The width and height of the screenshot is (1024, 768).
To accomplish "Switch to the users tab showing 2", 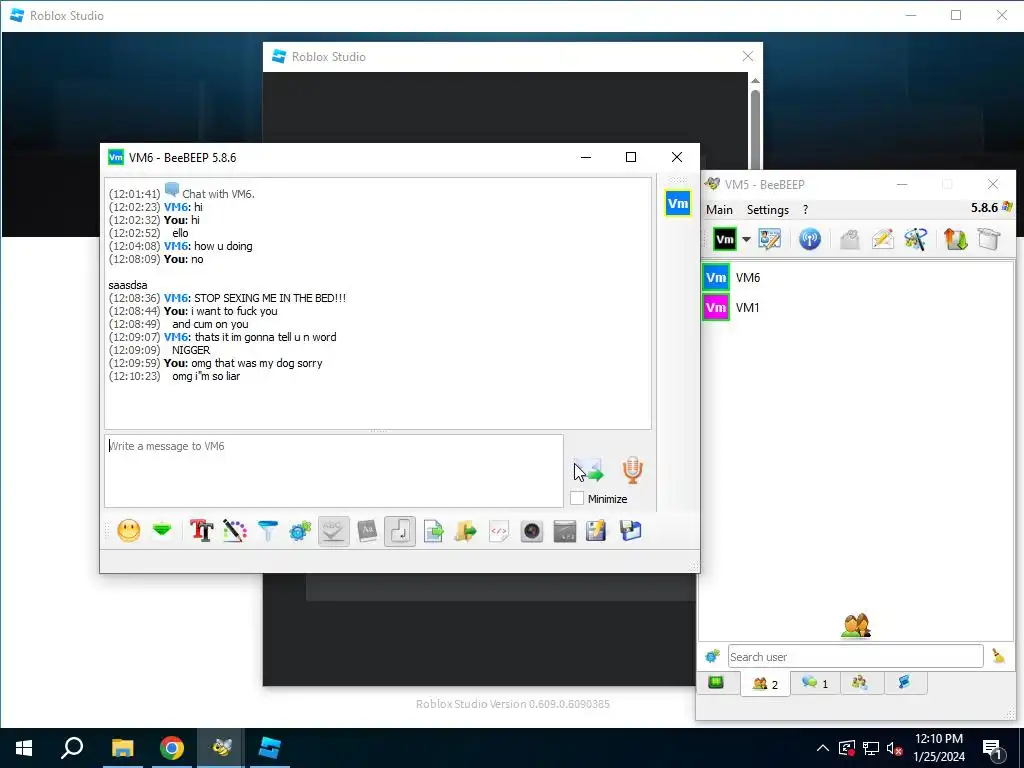I will coord(765,684).
